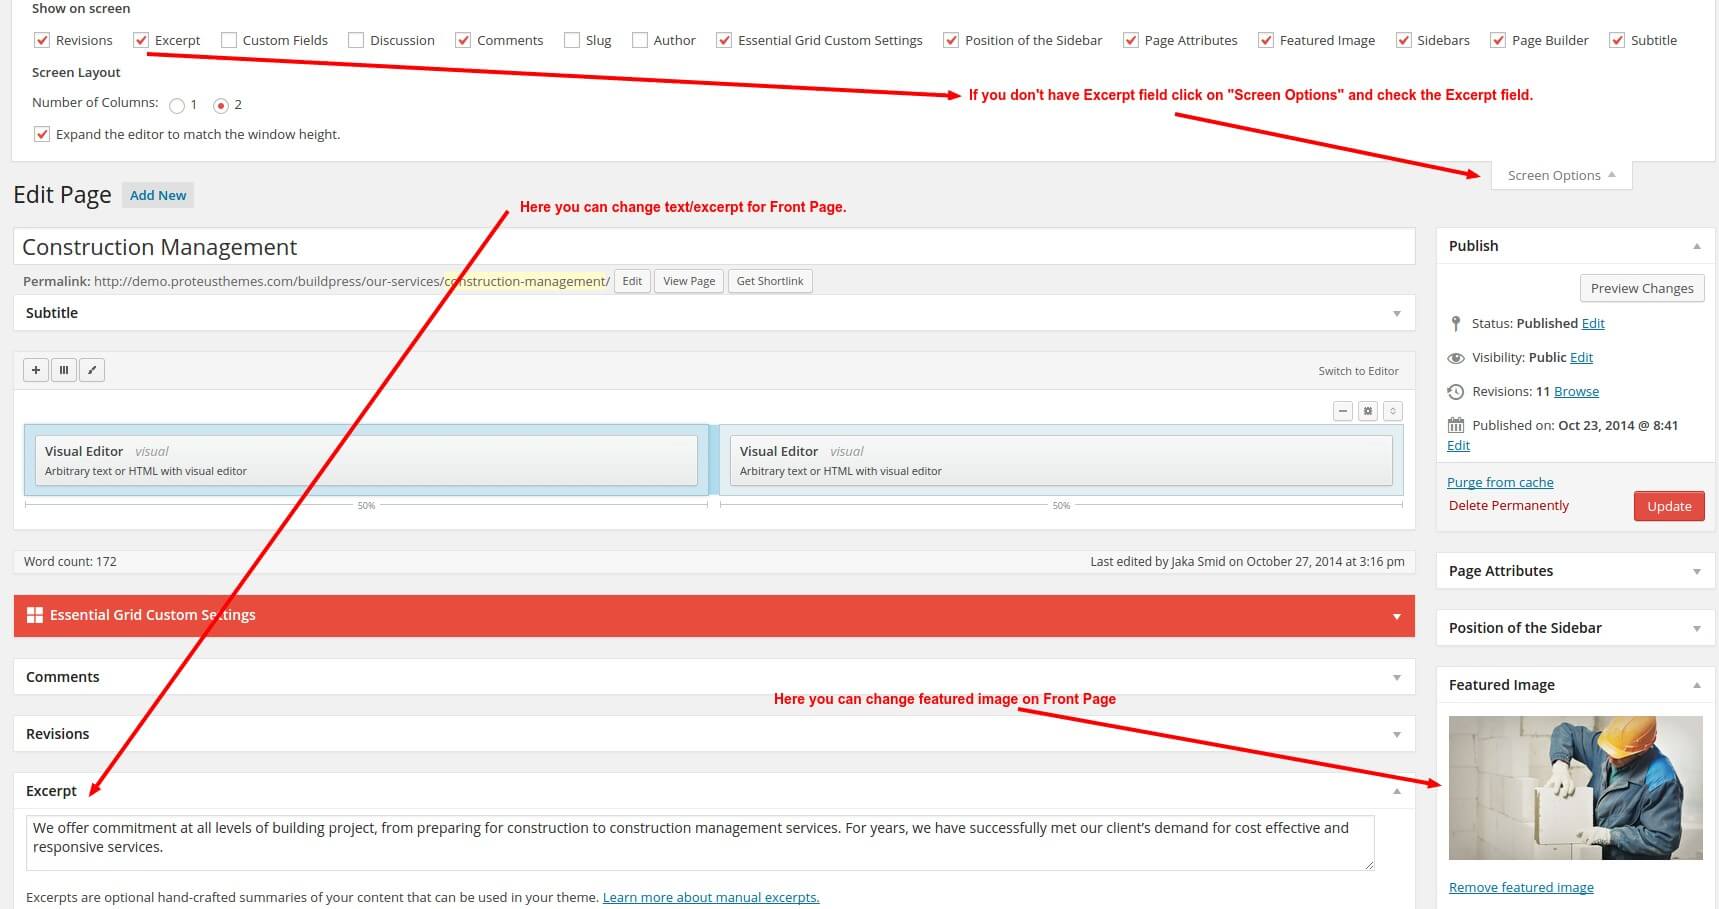
Task: Click the row move up-down arrows icon
Action: [1392, 411]
